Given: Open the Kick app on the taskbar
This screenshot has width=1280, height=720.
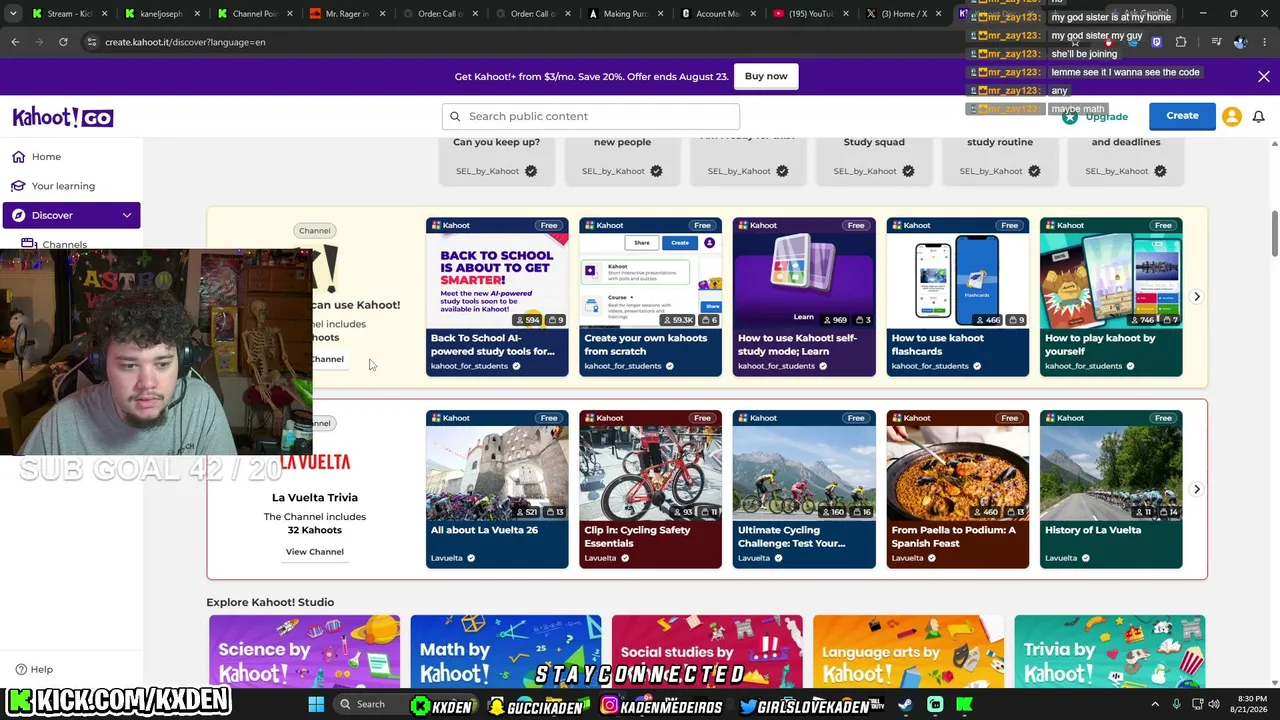Looking at the screenshot, I should 965,704.
